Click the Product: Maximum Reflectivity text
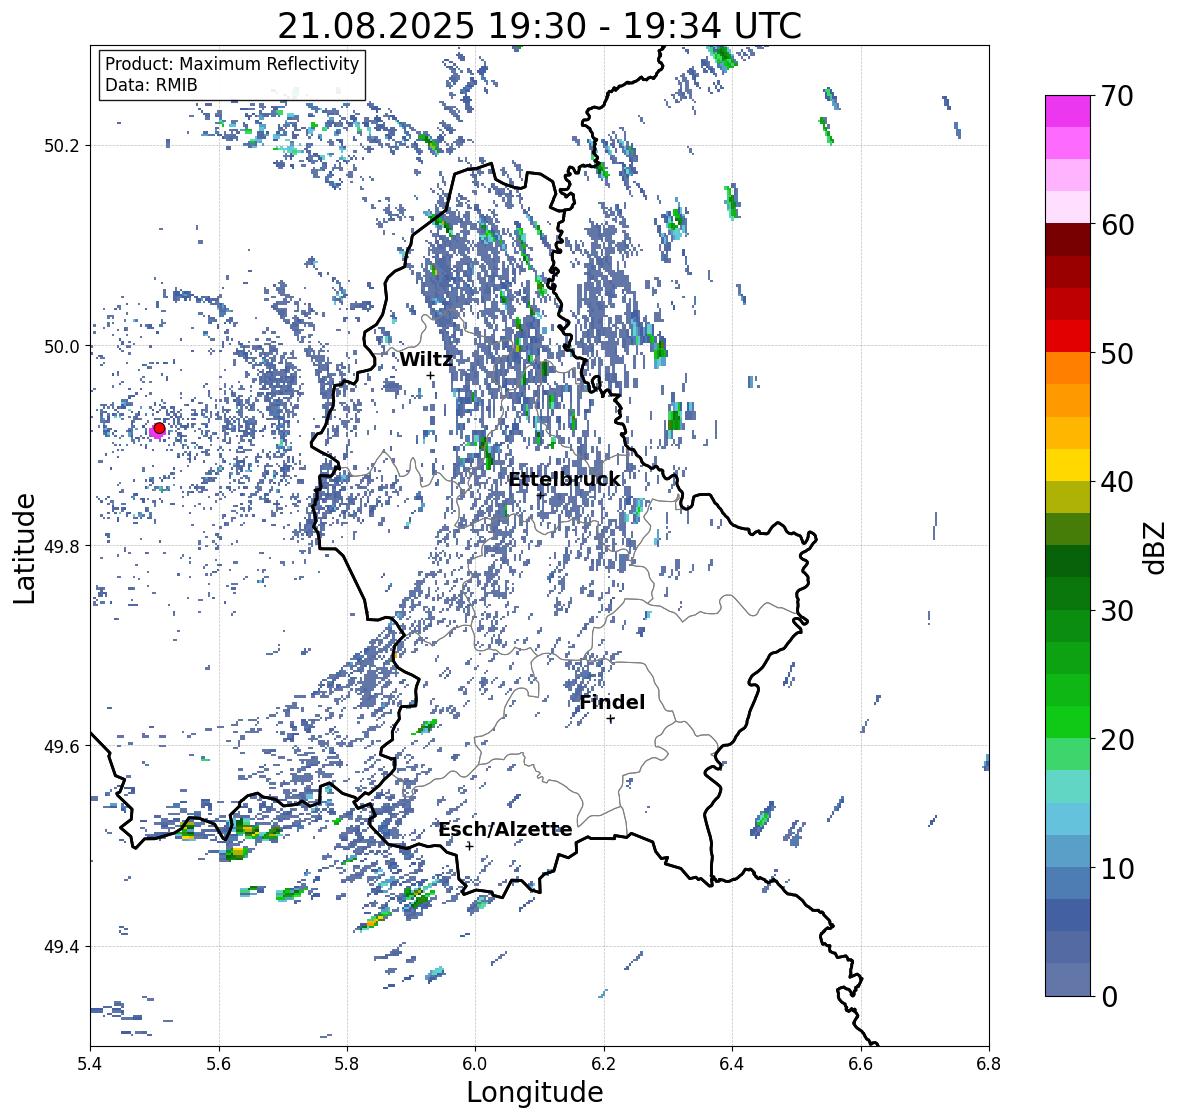1179x1117 pixels. click(232, 64)
